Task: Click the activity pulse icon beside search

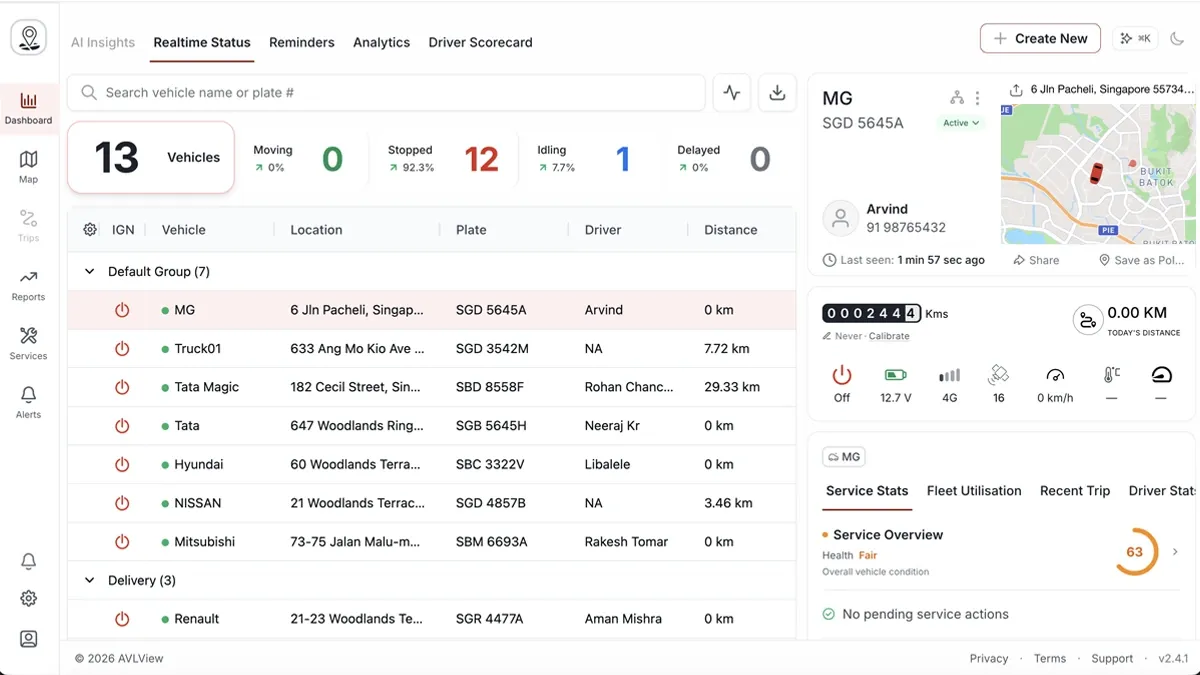Action: point(732,93)
